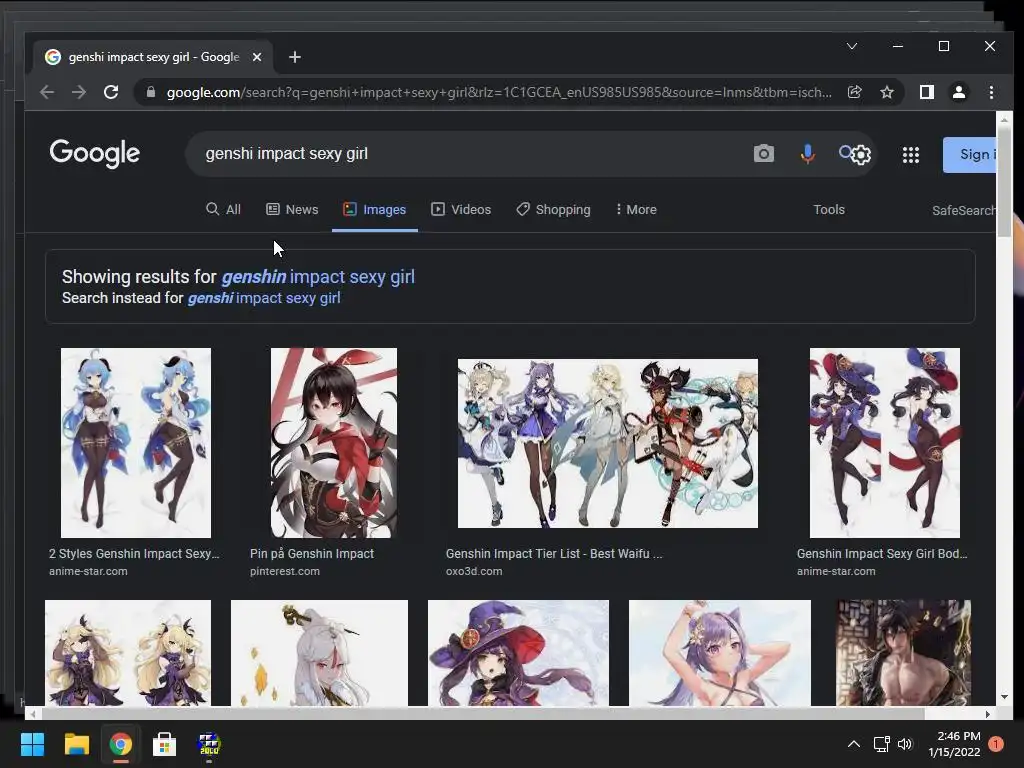This screenshot has width=1024, height=768.
Task: Click the volume speaker tray icon
Action: click(905, 744)
